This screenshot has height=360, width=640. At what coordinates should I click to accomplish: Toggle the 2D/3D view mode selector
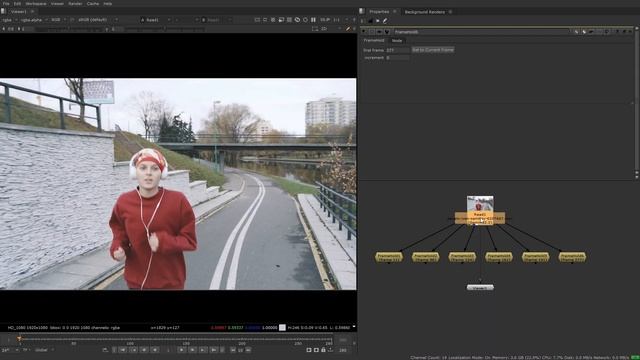[x=324, y=29]
